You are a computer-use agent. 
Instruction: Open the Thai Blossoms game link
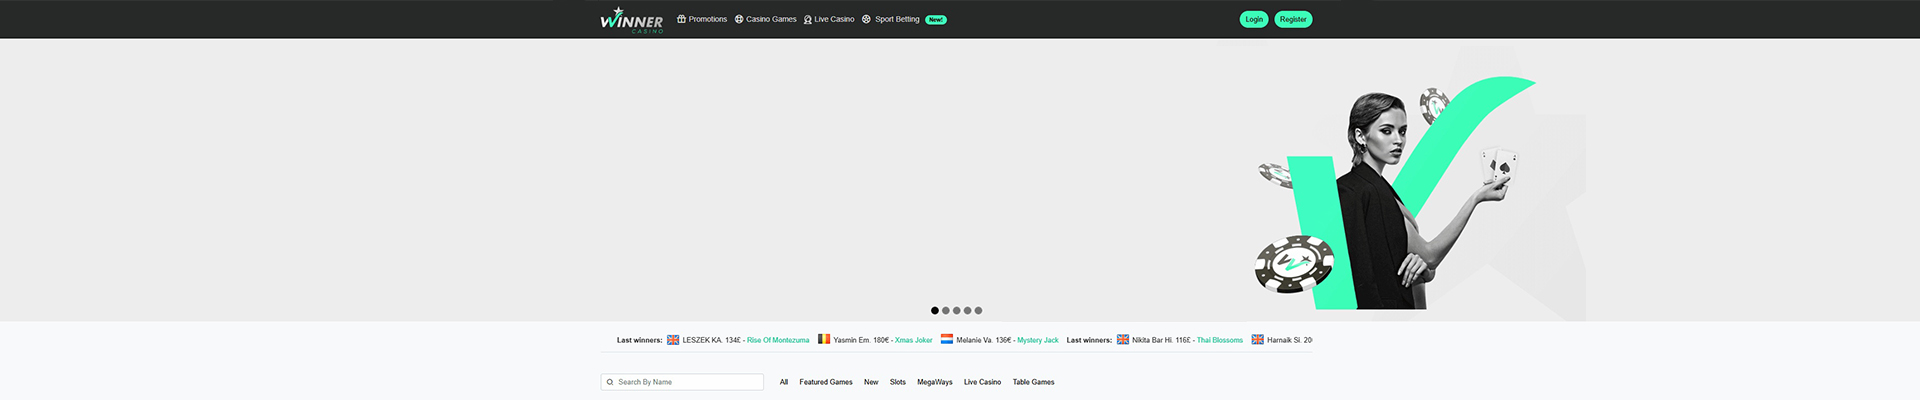(1220, 340)
